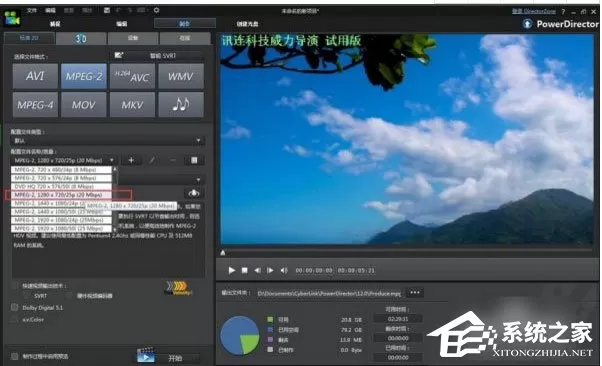Switch to the 3D tab
Viewport: 602px width, 366px height.
point(81,38)
